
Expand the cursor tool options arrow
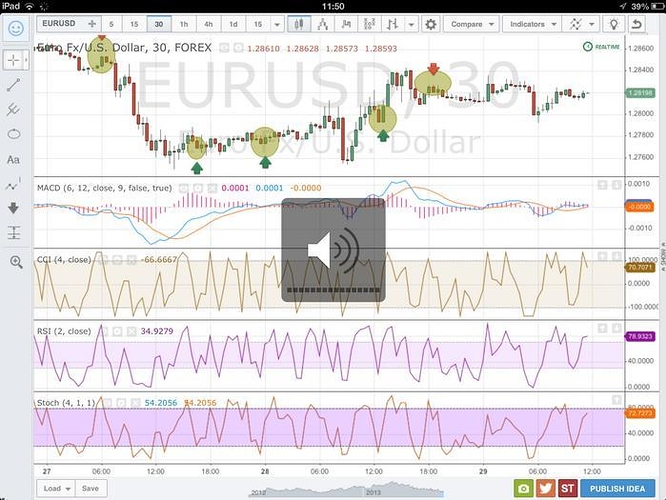[x=26, y=60]
